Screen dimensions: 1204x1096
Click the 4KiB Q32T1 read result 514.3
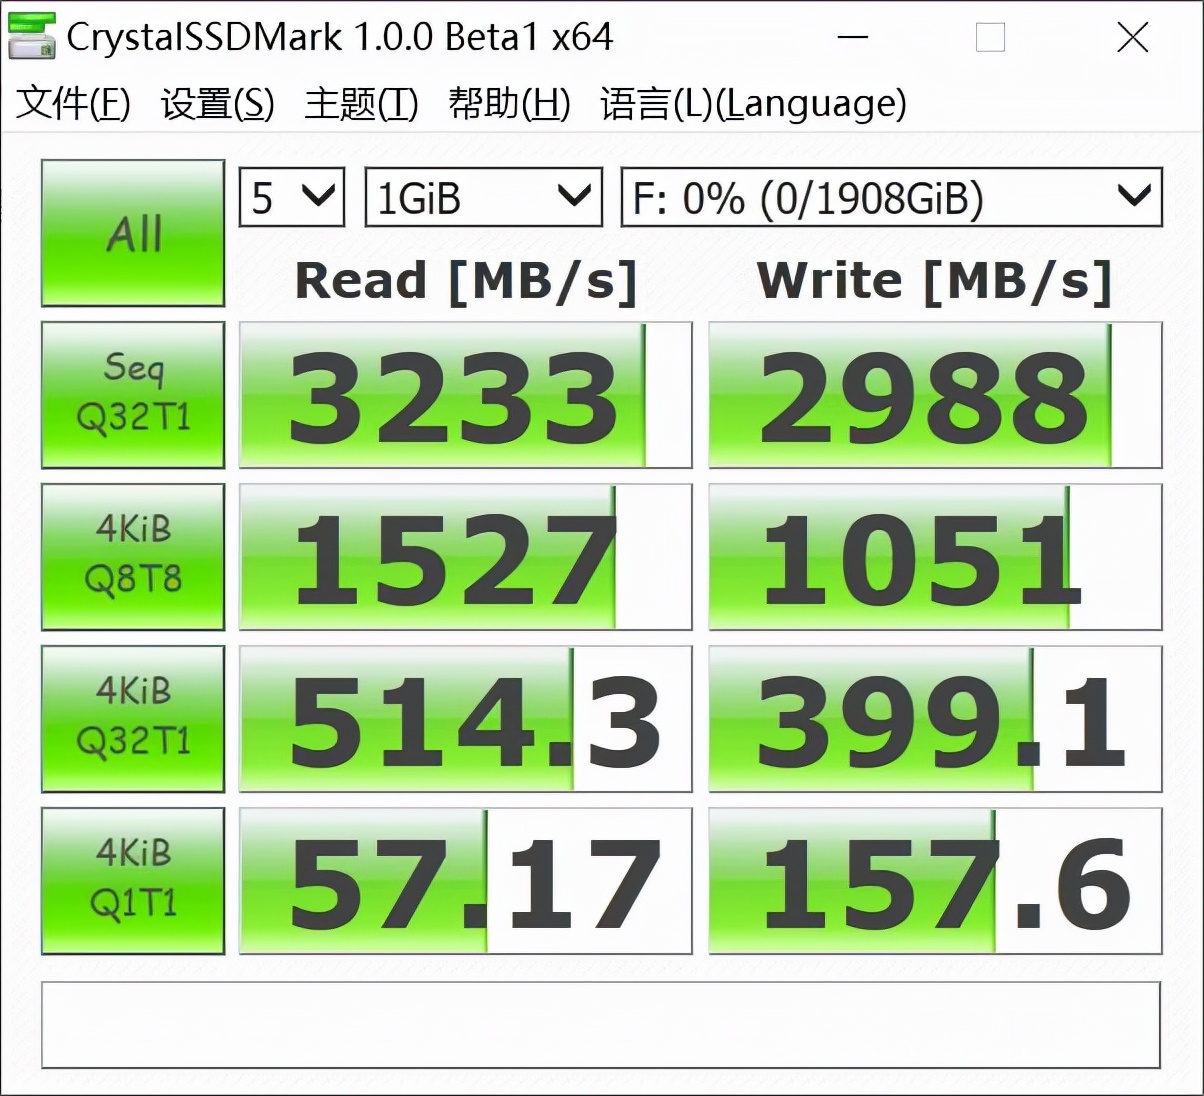click(x=466, y=719)
